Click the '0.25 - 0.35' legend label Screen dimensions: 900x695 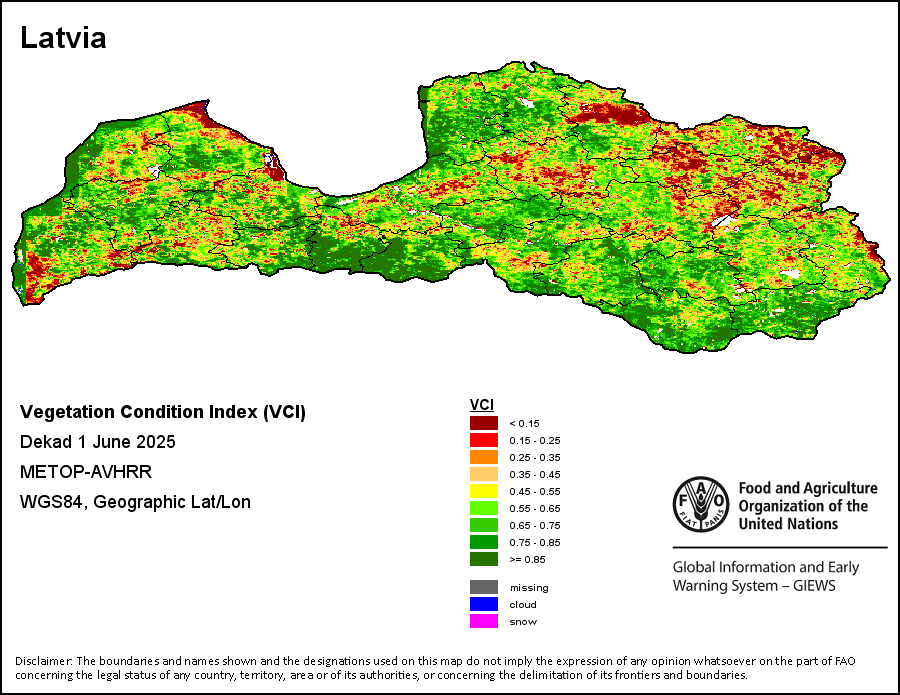(x=535, y=457)
